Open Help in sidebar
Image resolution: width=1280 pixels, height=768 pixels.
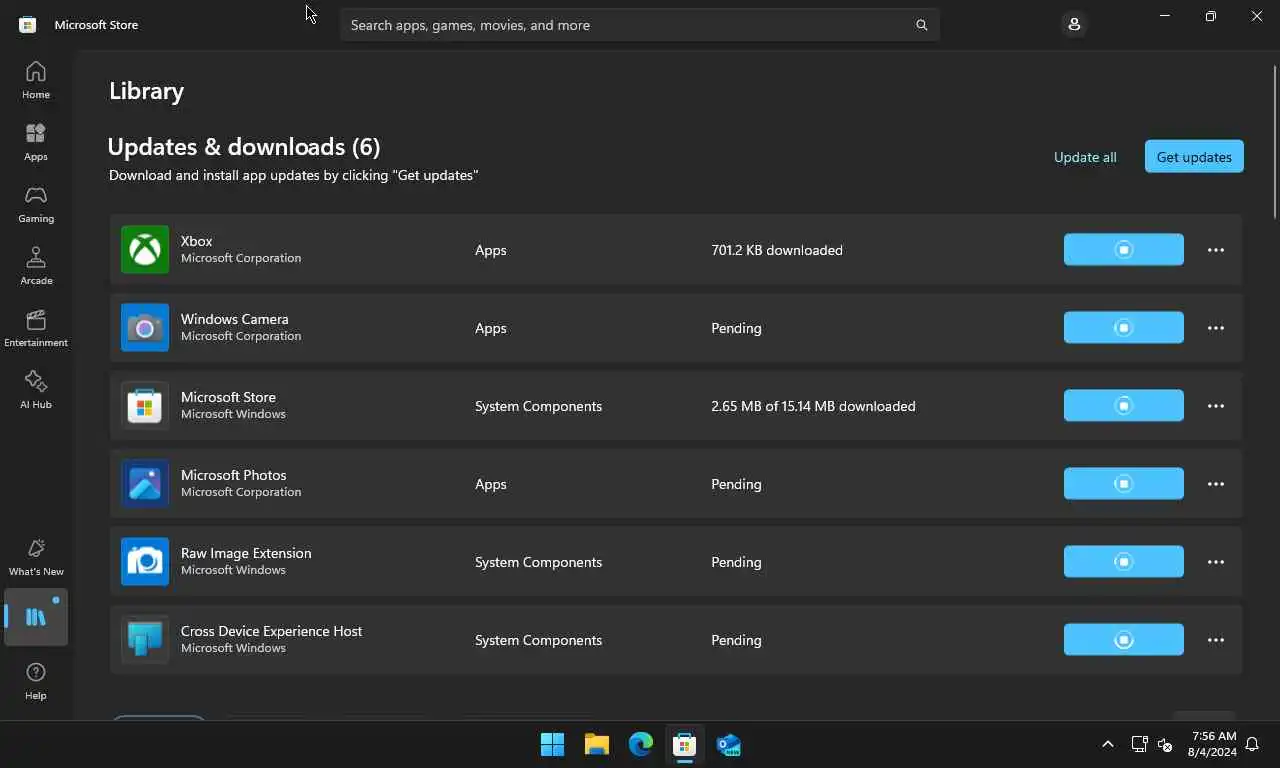(35, 681)
